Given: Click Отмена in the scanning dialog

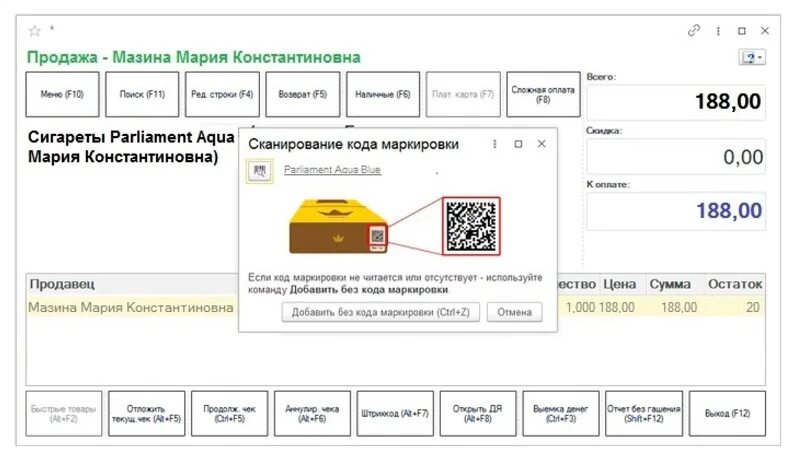Looking at the screenshot, I should click(x=514, y=312).
